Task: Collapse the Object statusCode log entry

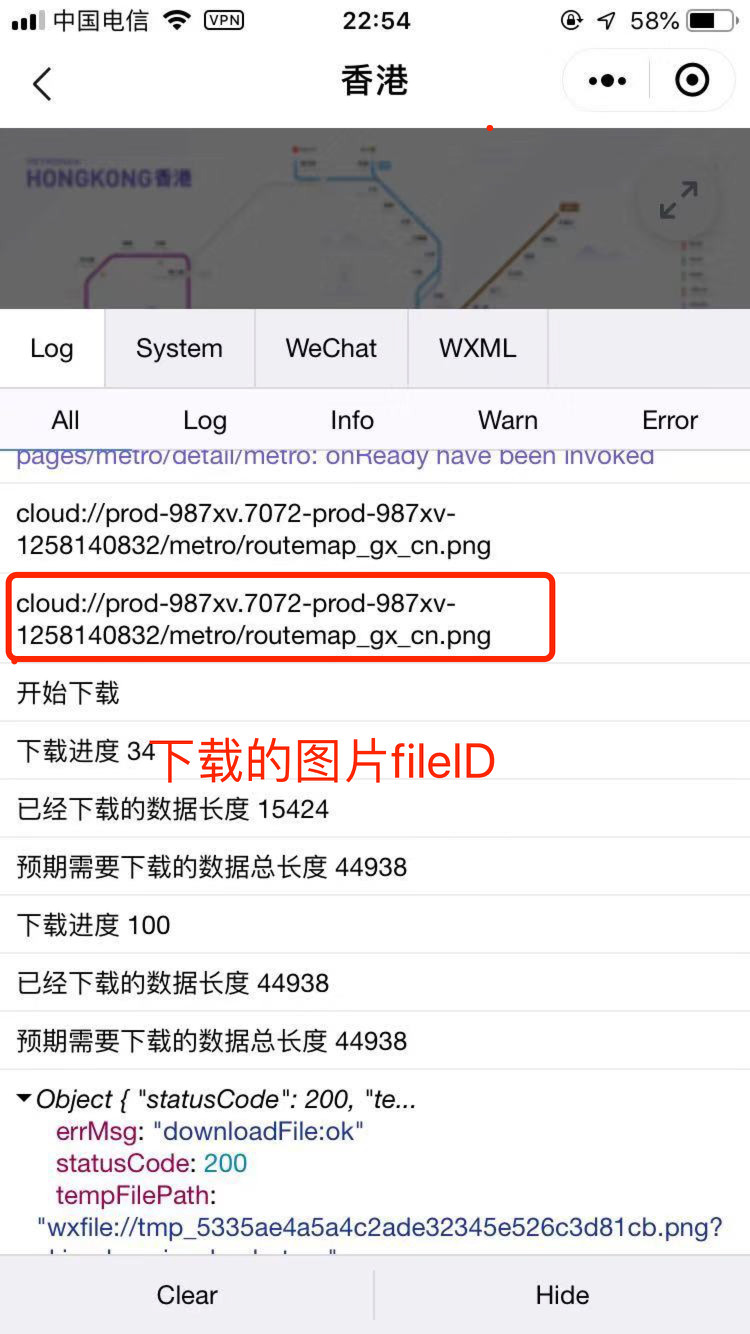Action: (x=24, y=1099)
